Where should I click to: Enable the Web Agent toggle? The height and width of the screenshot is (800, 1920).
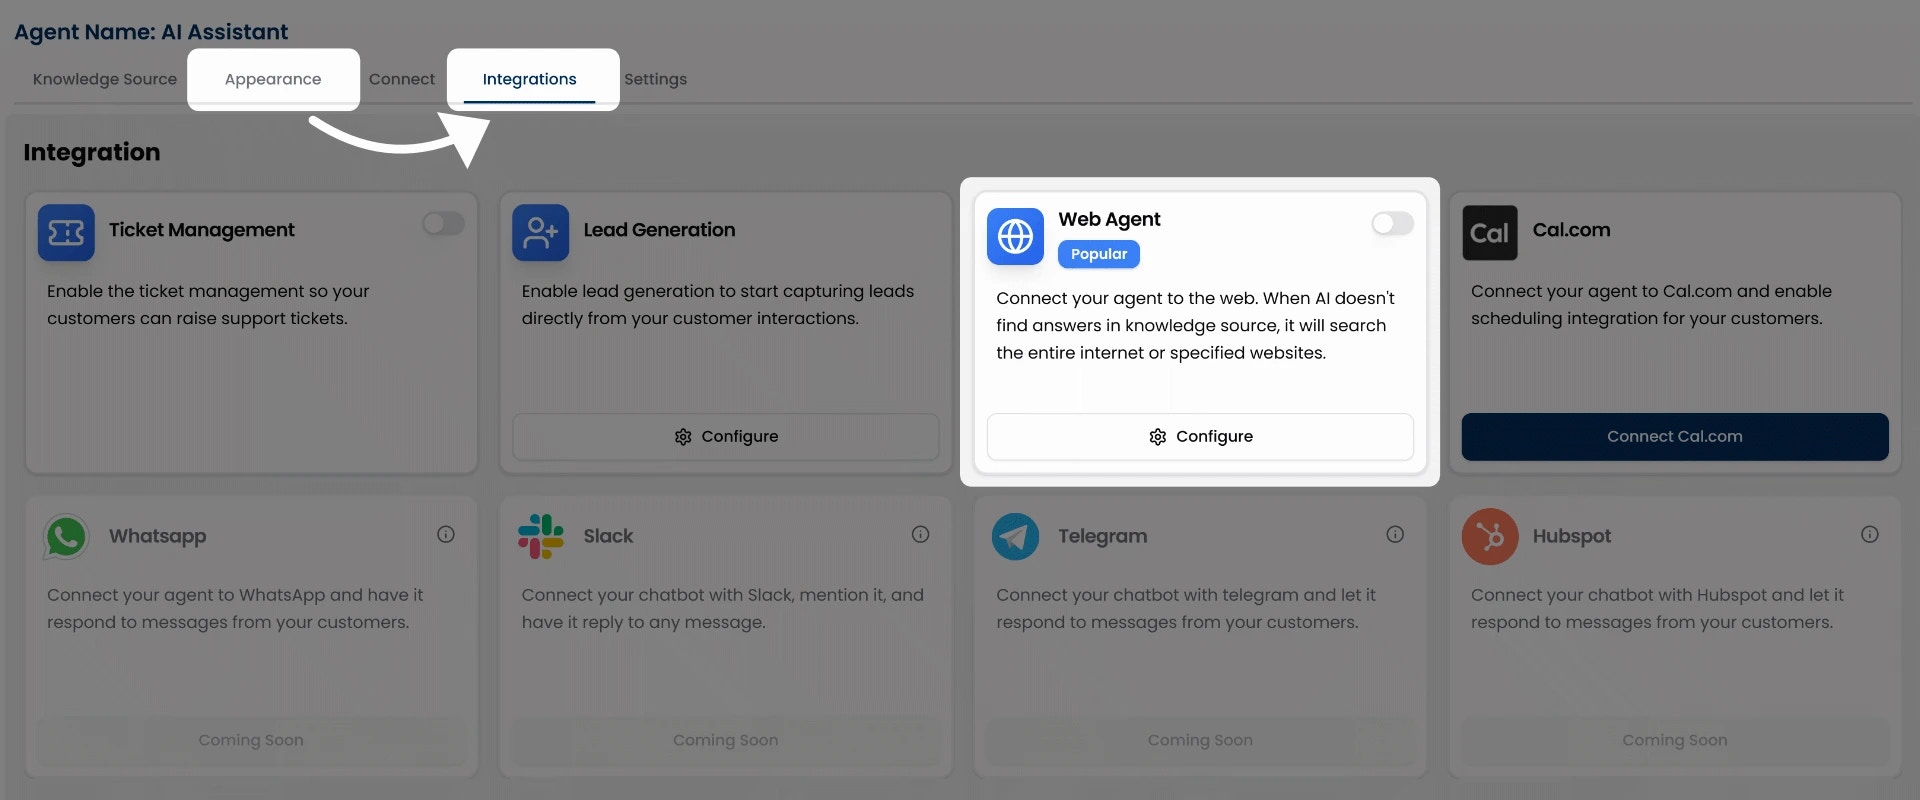pyautogui.click(x=1392, y=224)
